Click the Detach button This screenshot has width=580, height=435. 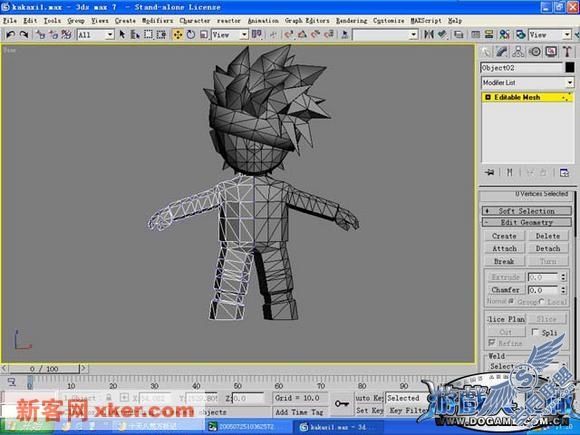(x=548, y=249)
